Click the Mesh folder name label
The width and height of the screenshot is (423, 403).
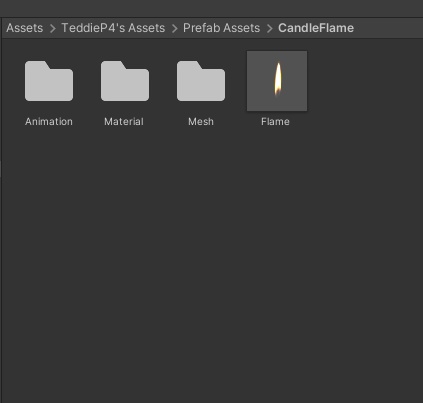click(x=201, y=122)
